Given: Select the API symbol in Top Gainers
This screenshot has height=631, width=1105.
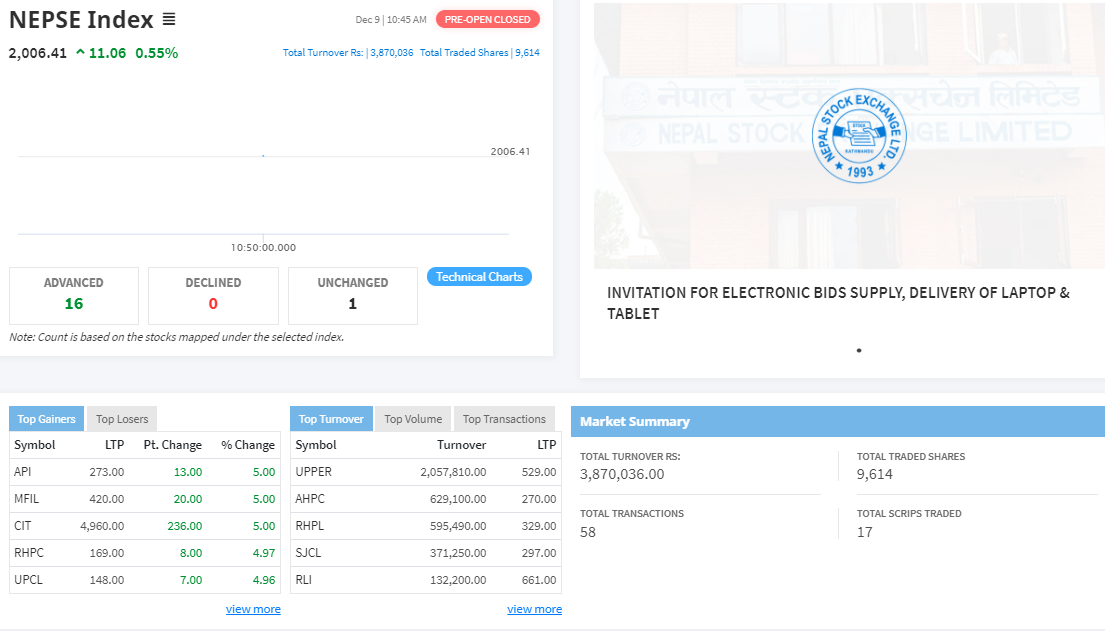Looking at the screenshot, I should [x=23, y=472].
